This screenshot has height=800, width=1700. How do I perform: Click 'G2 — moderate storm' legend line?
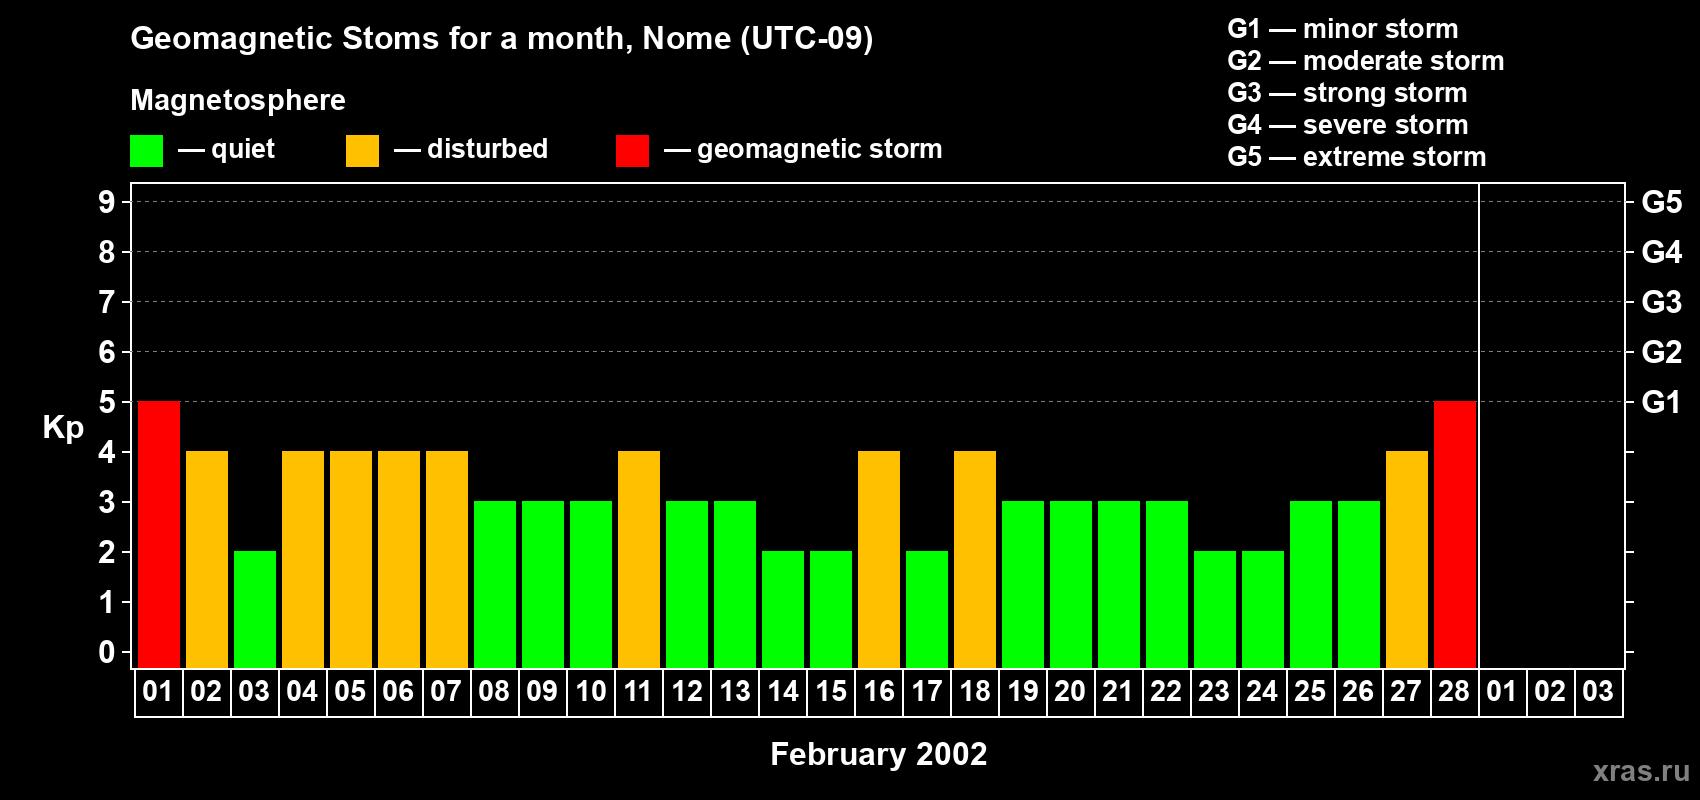point(1366,61)
